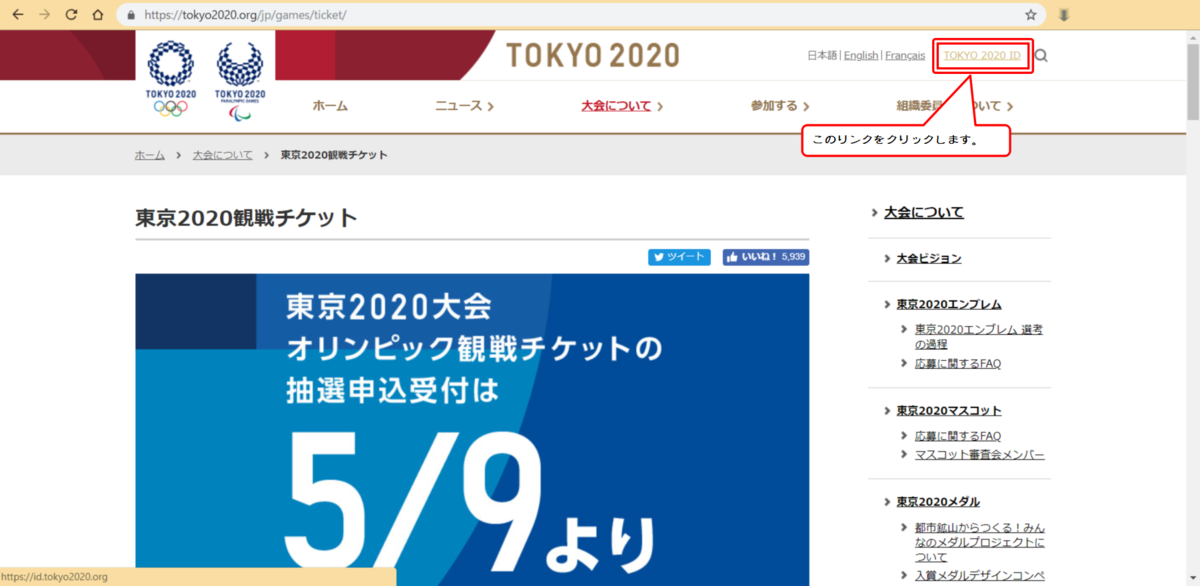
Task: Switch language to 日本語
Action: point(822,56)
